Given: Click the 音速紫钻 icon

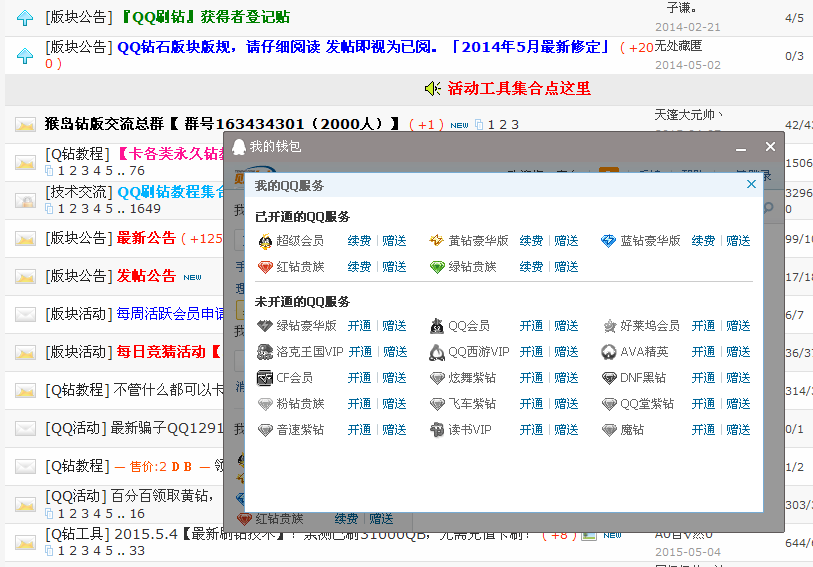Looking at the screenshot, I should [x=265, y=430].
